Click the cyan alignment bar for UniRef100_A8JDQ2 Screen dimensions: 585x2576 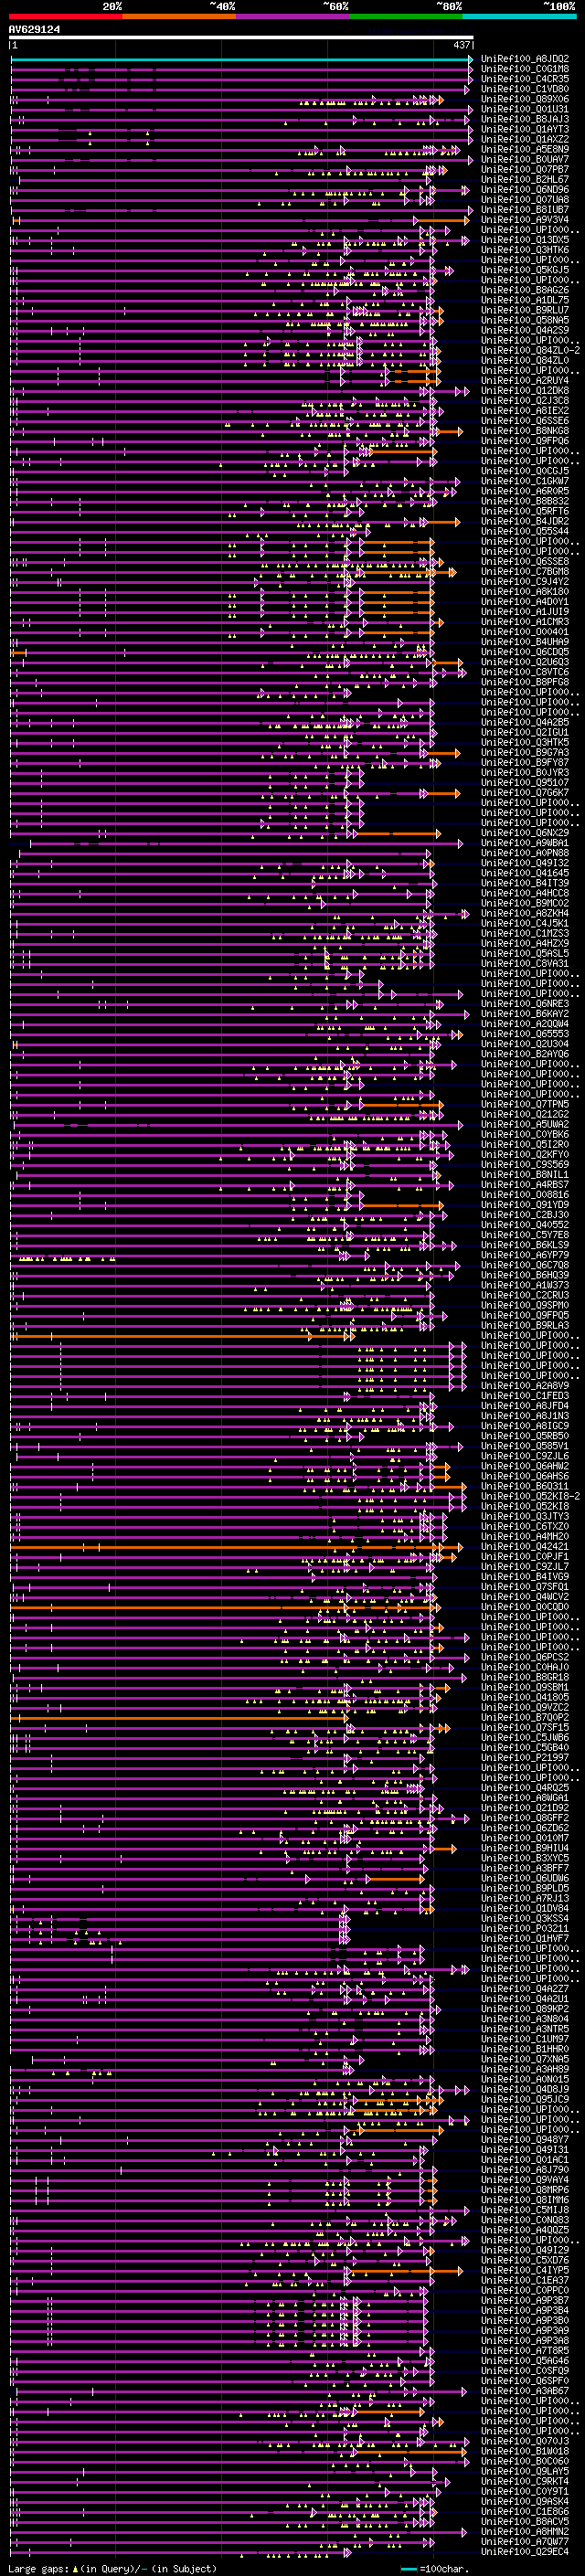tap(241, 59)
